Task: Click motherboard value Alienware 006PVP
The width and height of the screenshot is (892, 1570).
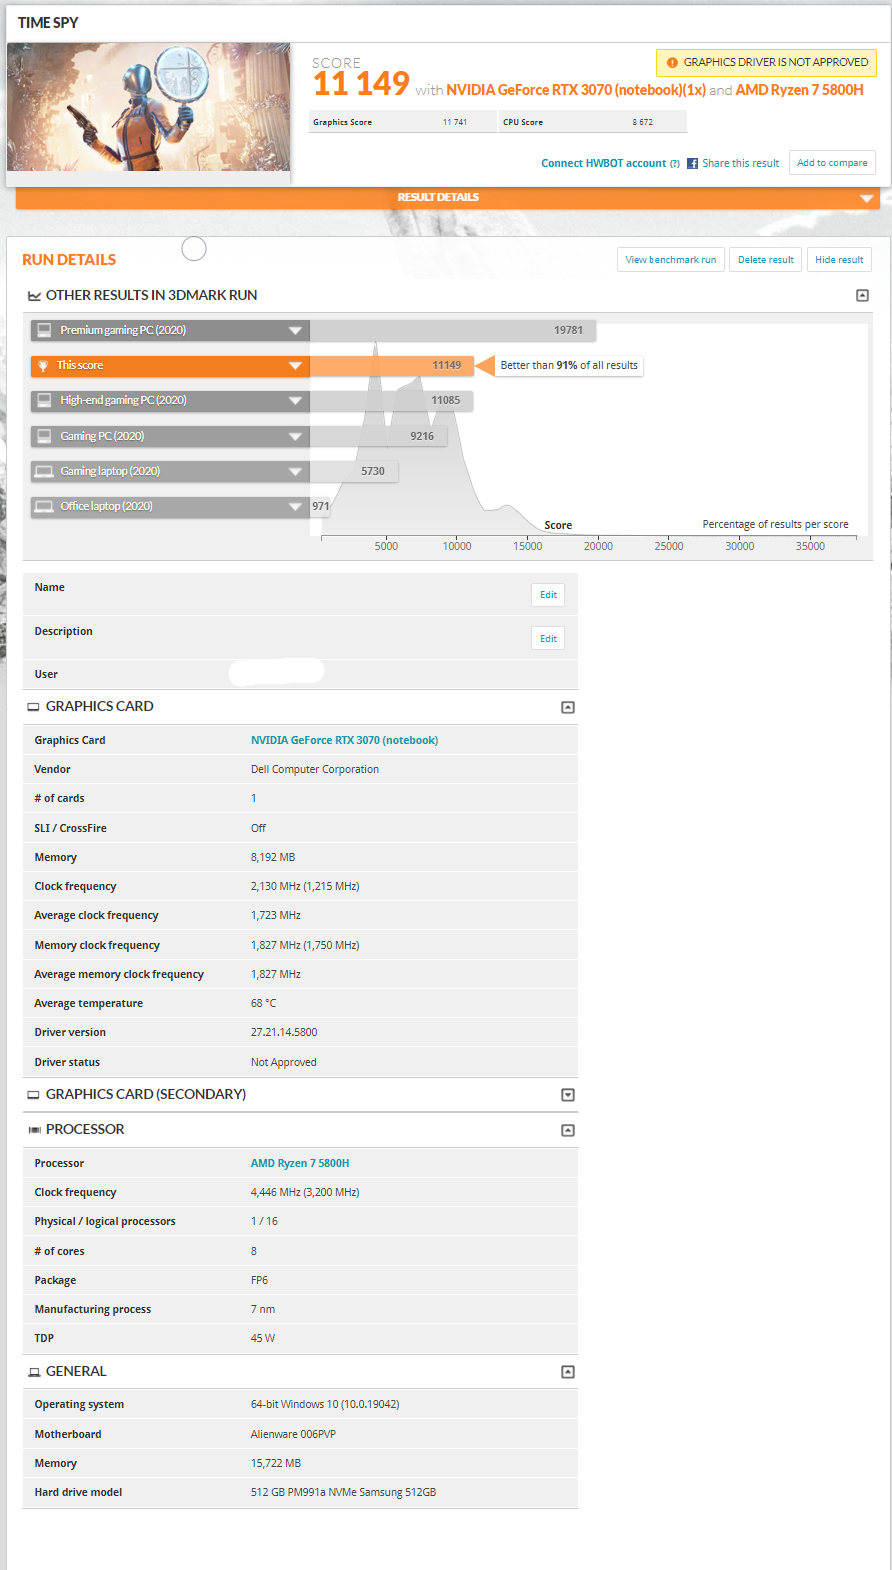Action: [x=293, y=1434]
